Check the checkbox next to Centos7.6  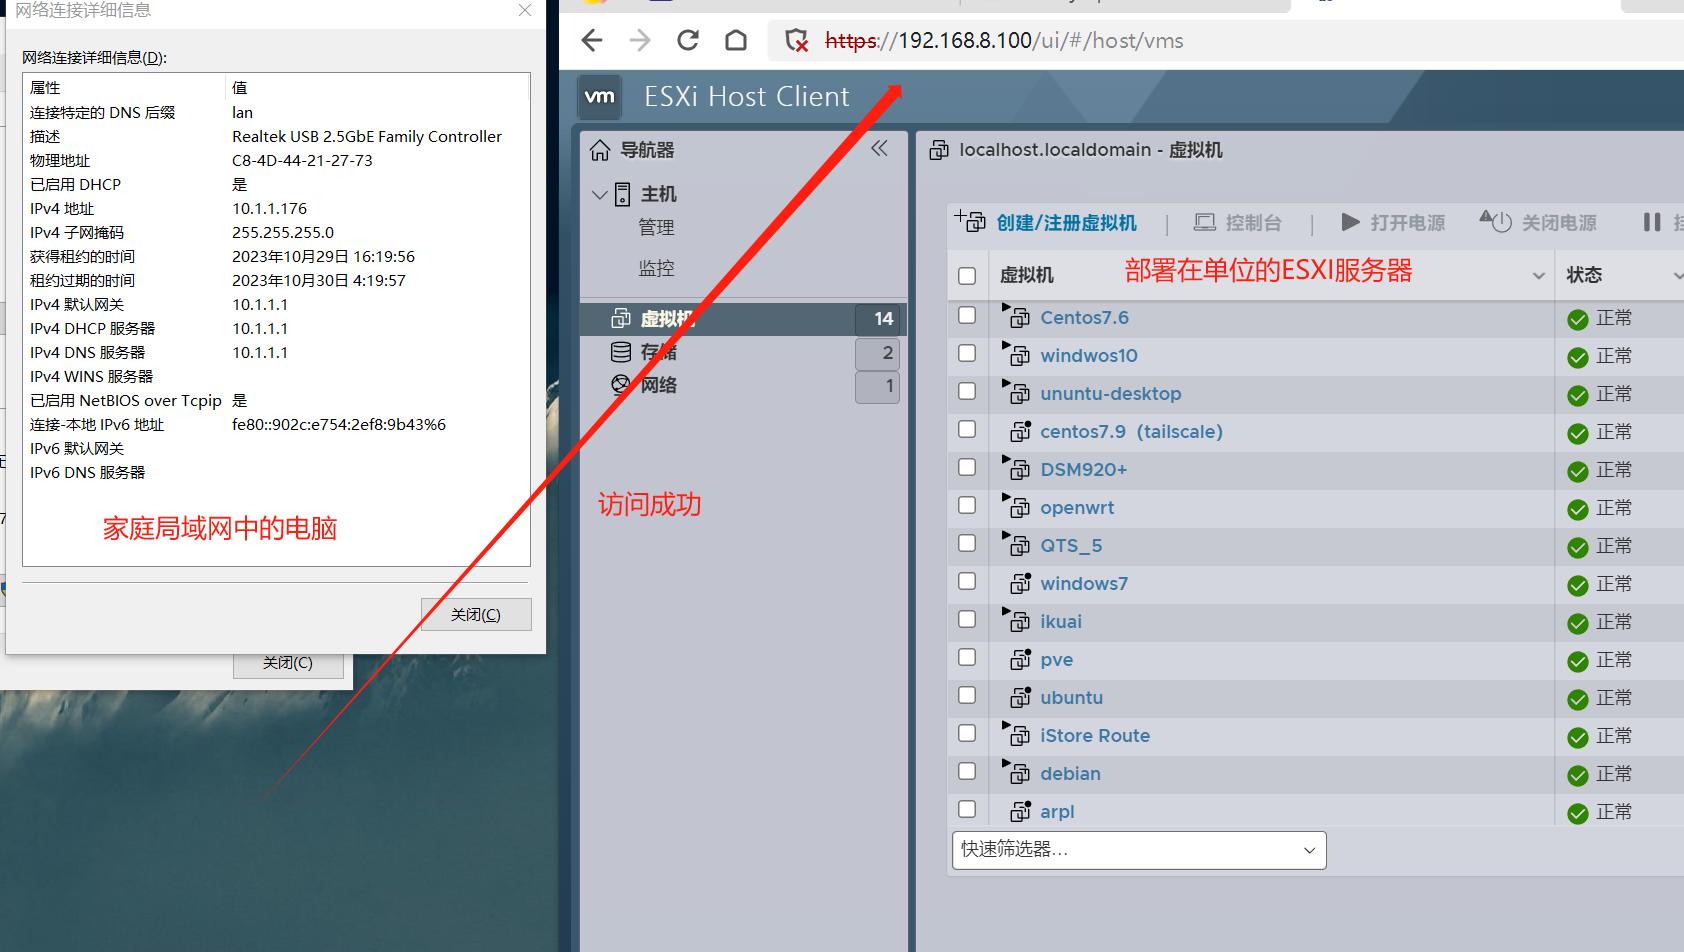pos(967,314)
